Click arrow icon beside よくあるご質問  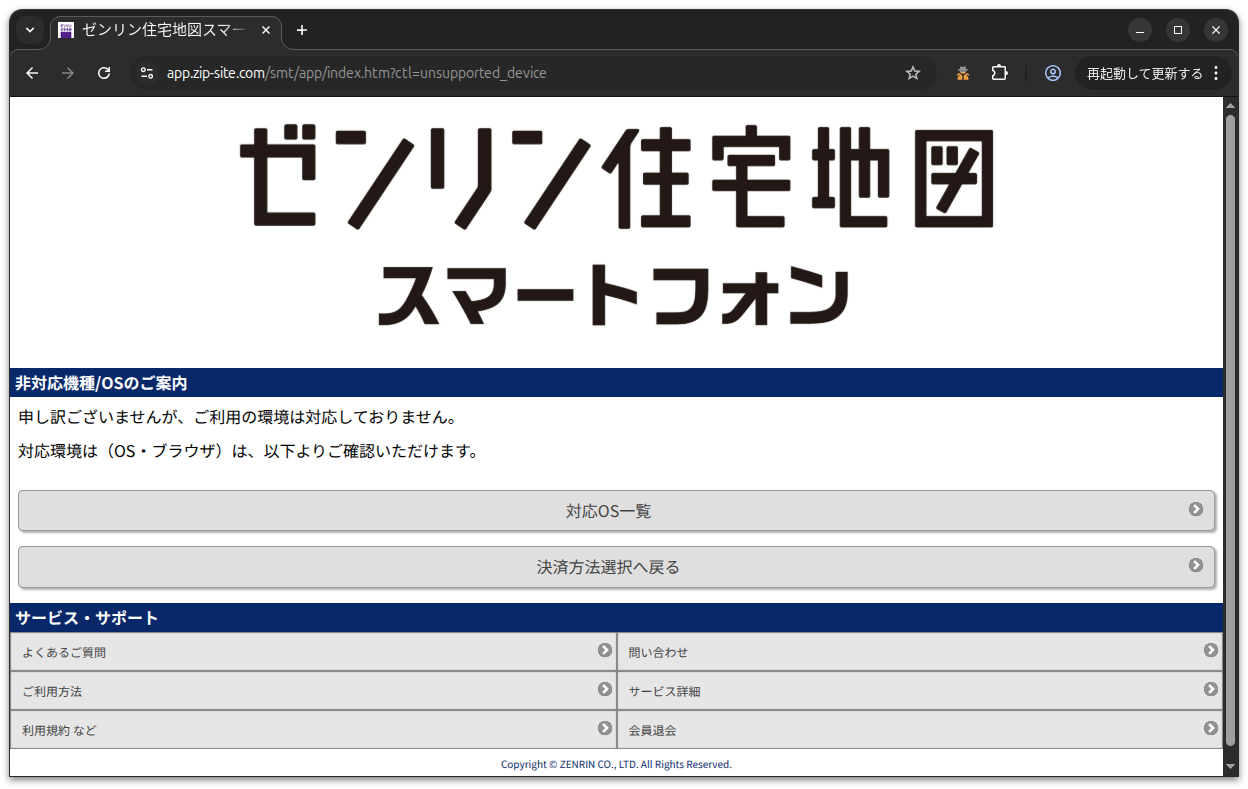[x=605, y=650]
